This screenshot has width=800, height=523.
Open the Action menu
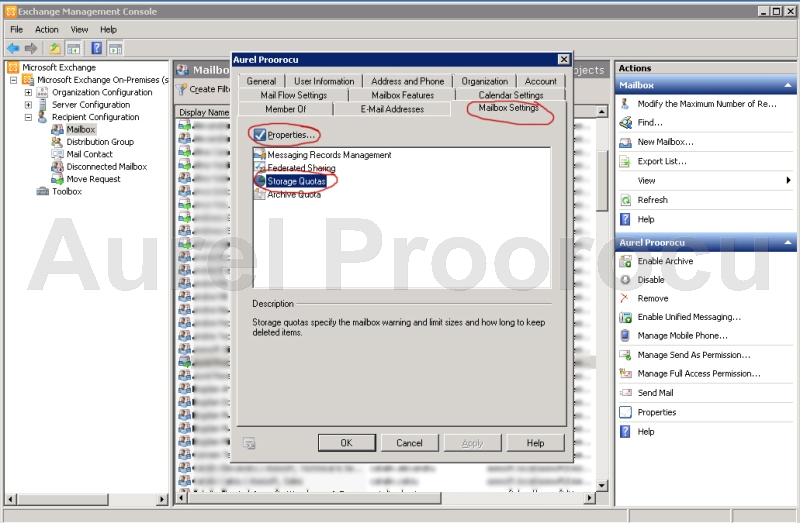coord(46,30)
